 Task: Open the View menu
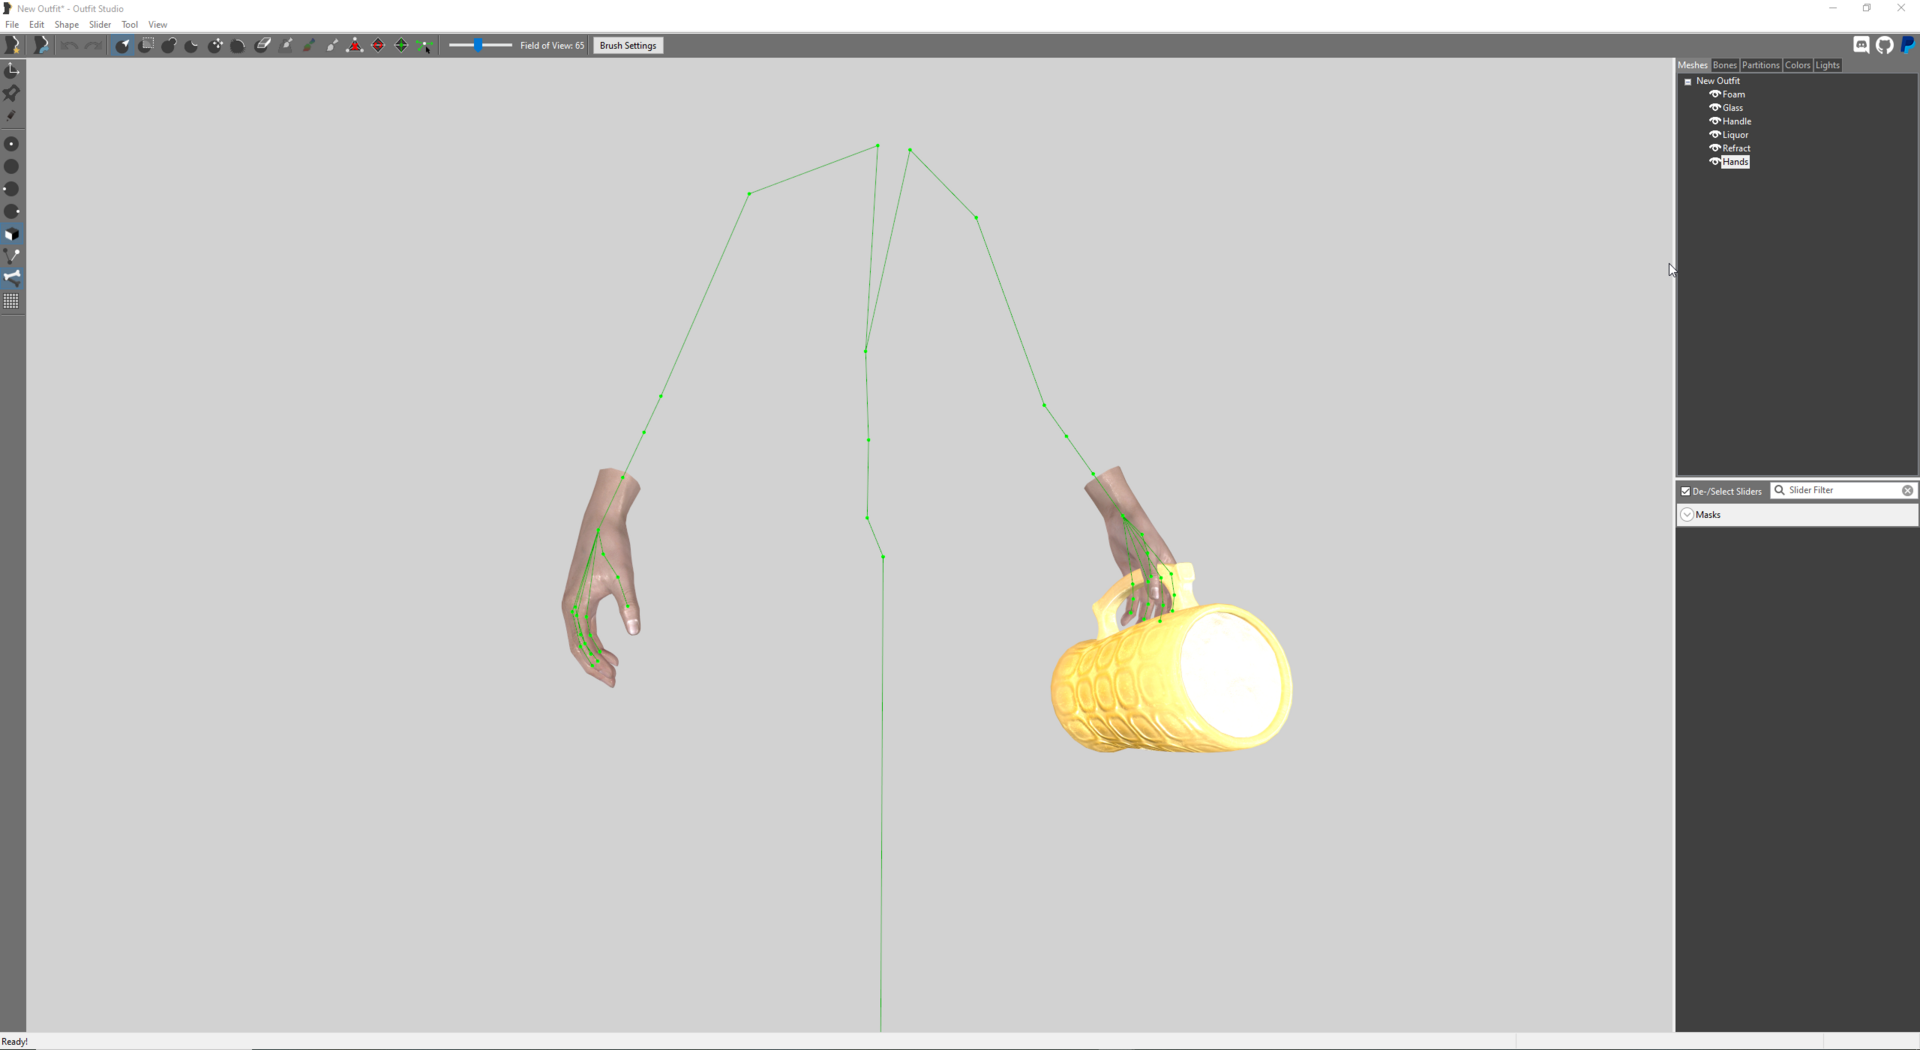point(158,24)
